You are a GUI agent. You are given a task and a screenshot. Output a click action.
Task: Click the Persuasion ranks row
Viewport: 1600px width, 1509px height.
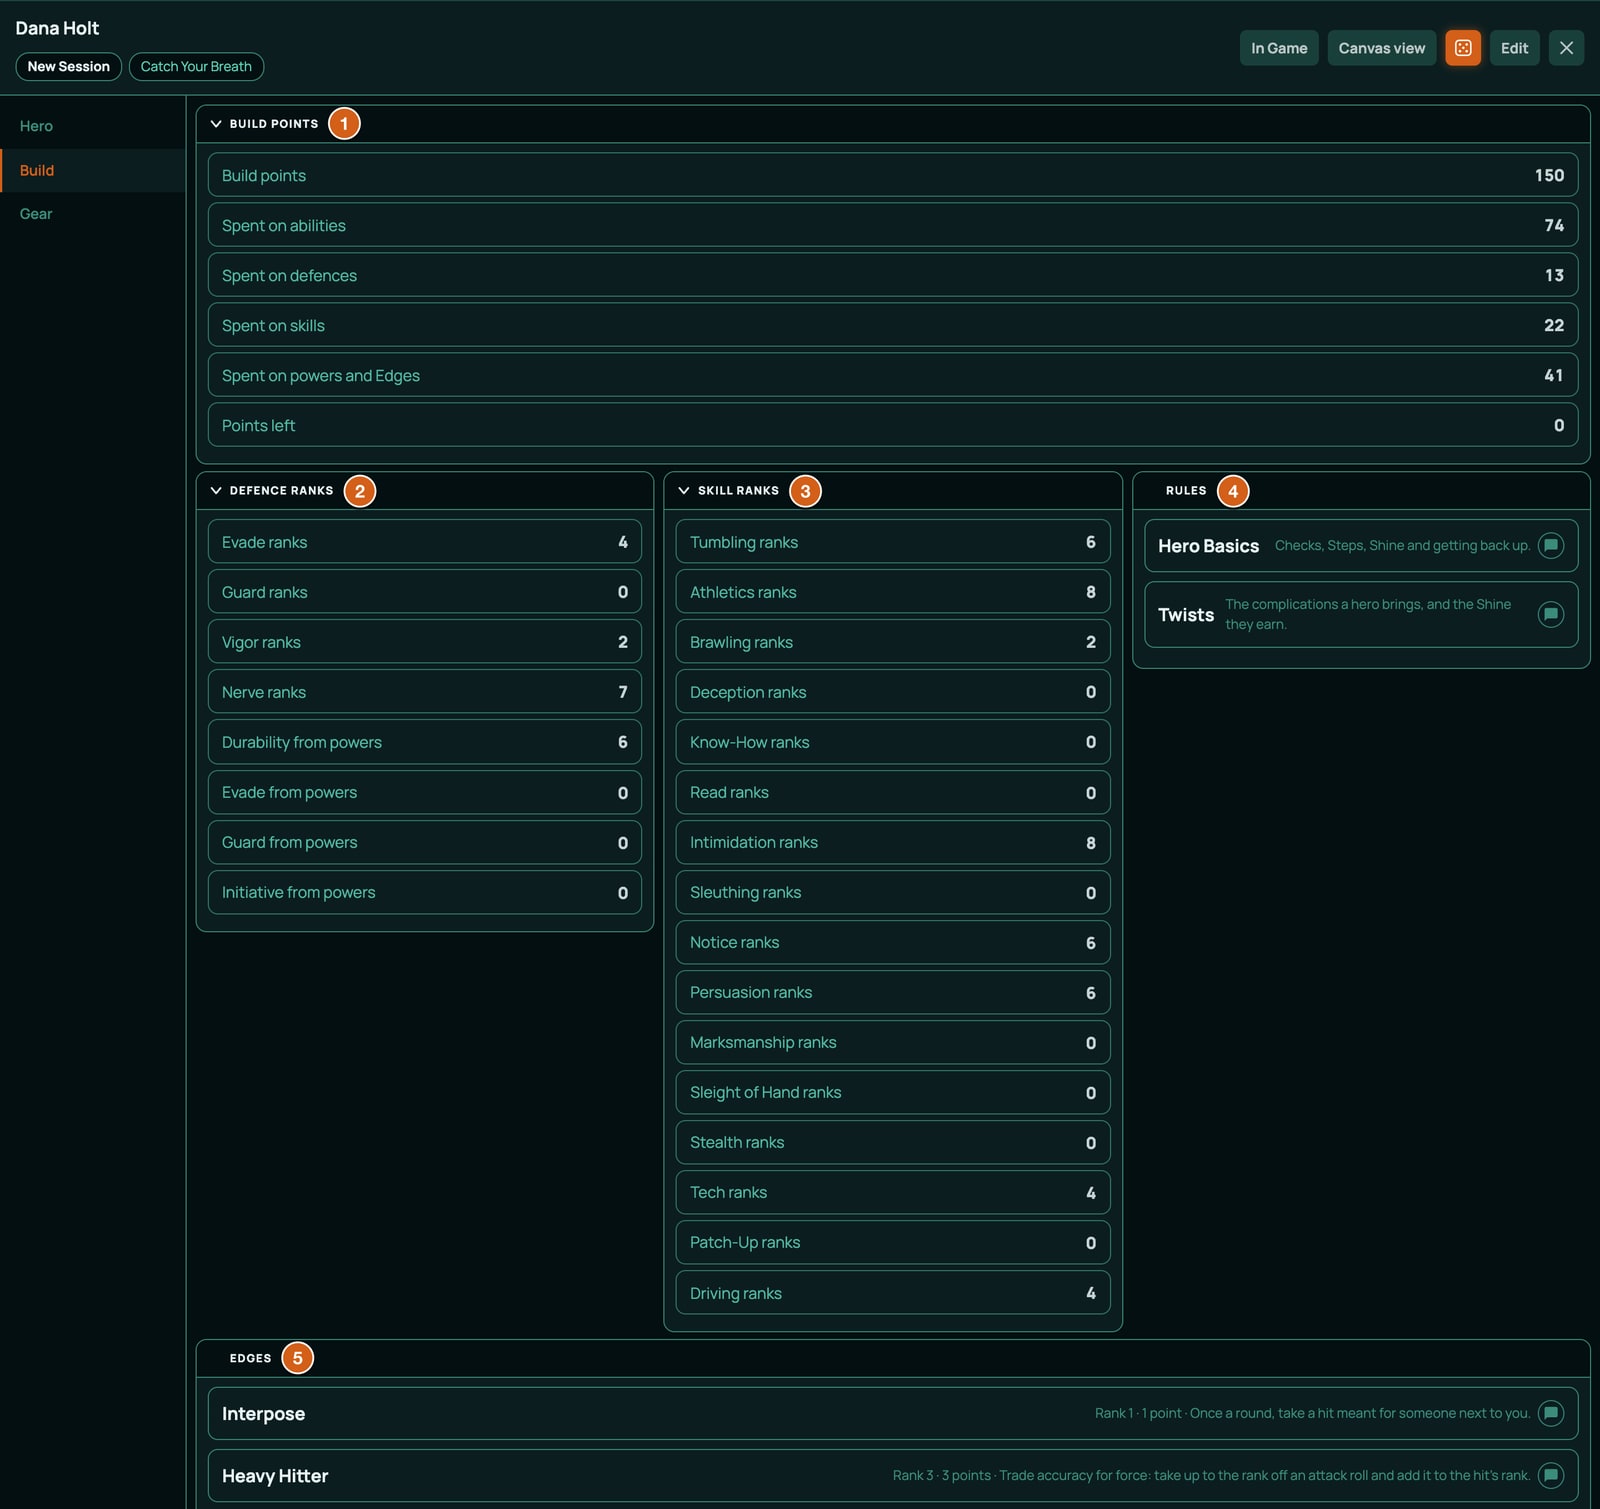coord(893,992)
